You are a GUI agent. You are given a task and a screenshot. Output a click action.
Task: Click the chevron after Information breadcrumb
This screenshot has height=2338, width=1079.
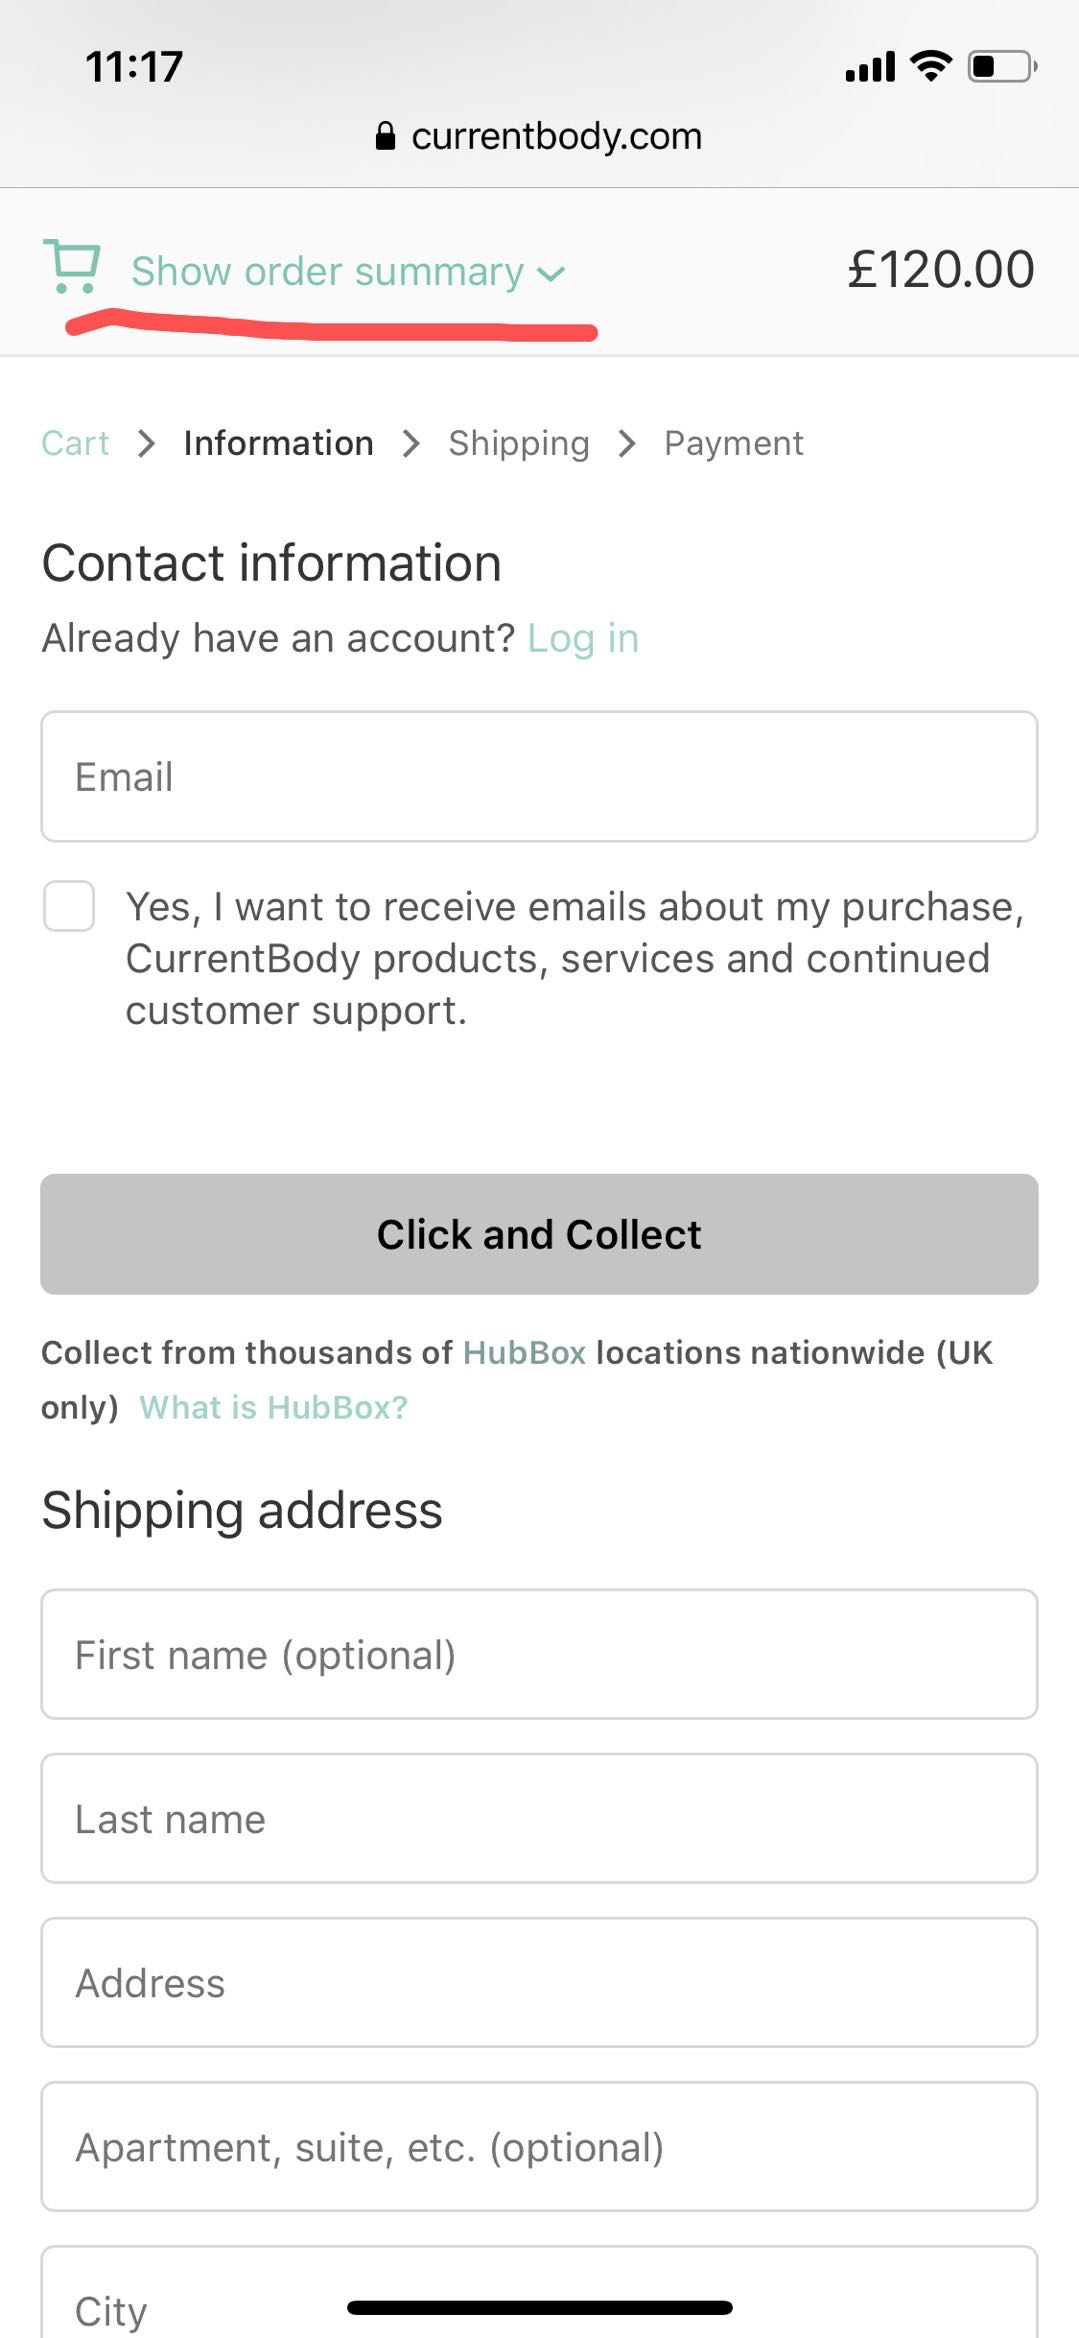coord(411,443)
